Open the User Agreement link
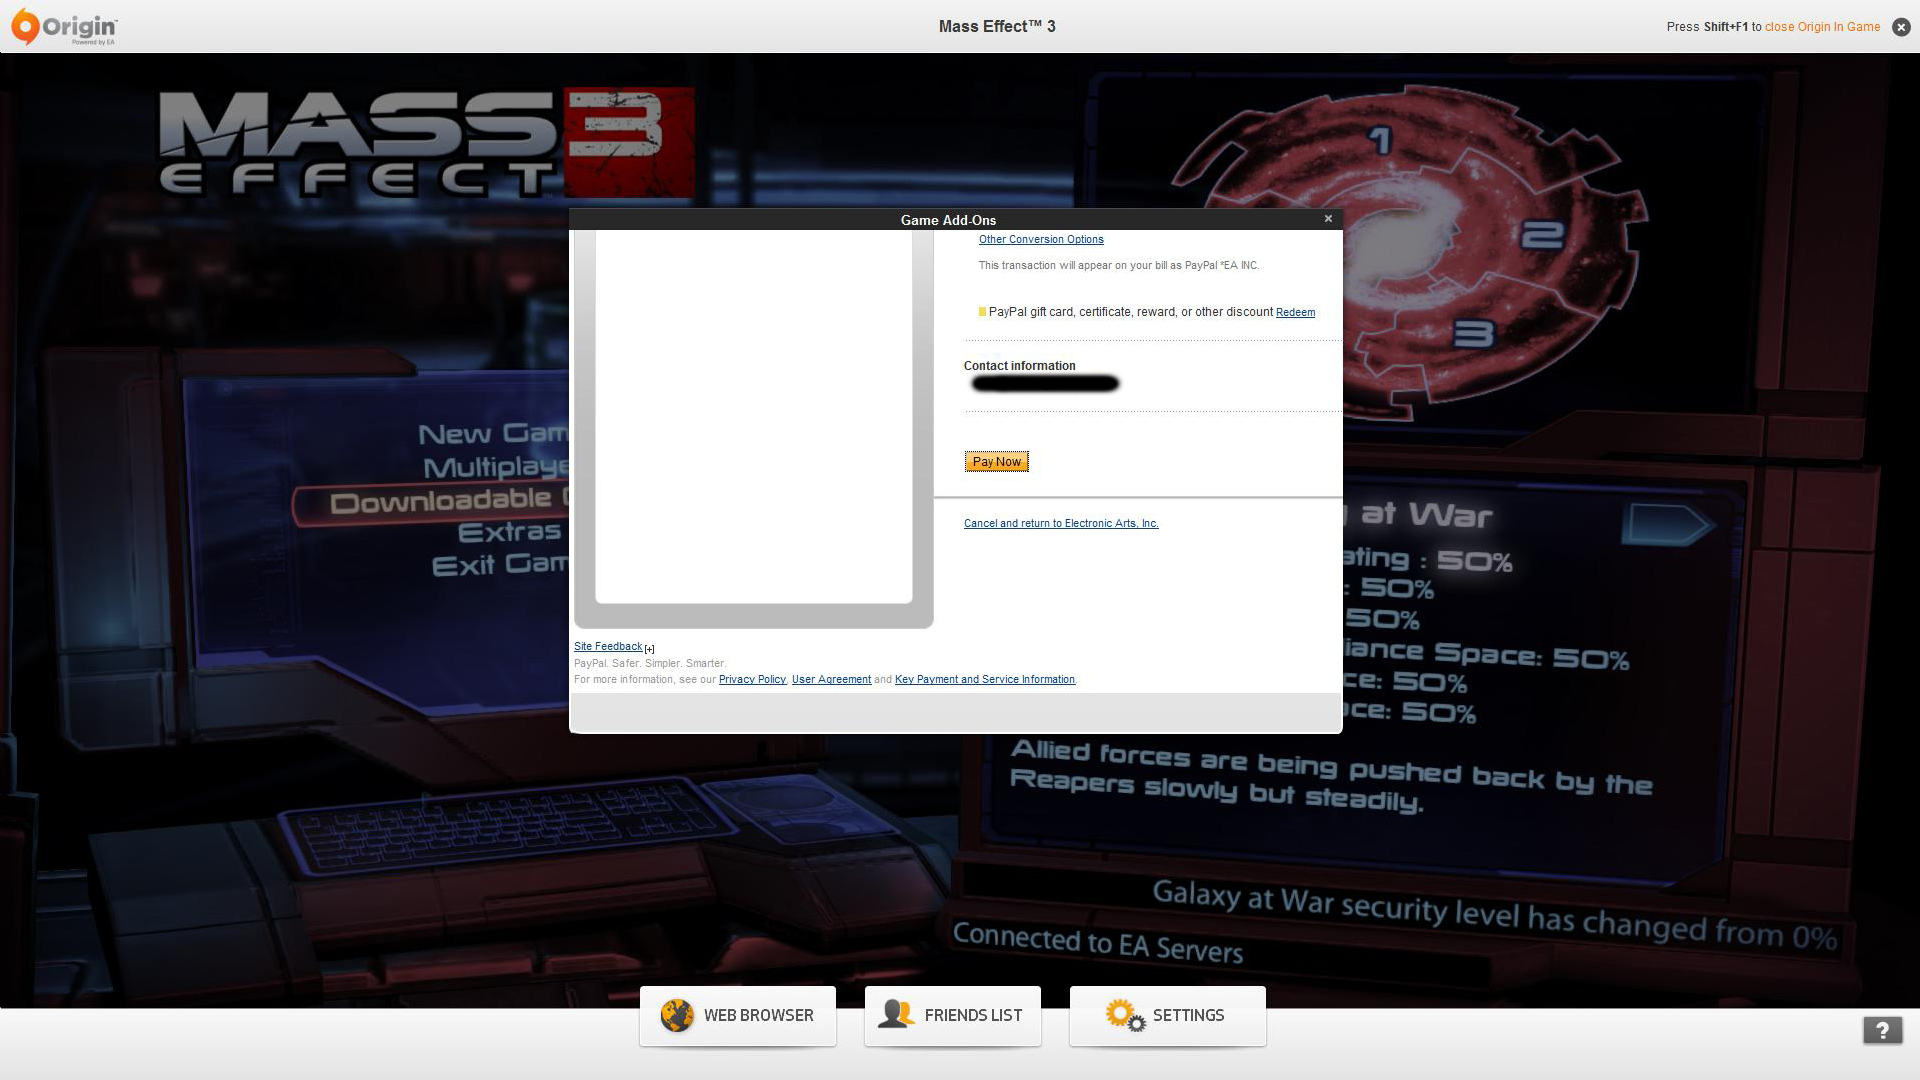Viewport: 1920px width, 1080px height. click(x=831, y=680)
